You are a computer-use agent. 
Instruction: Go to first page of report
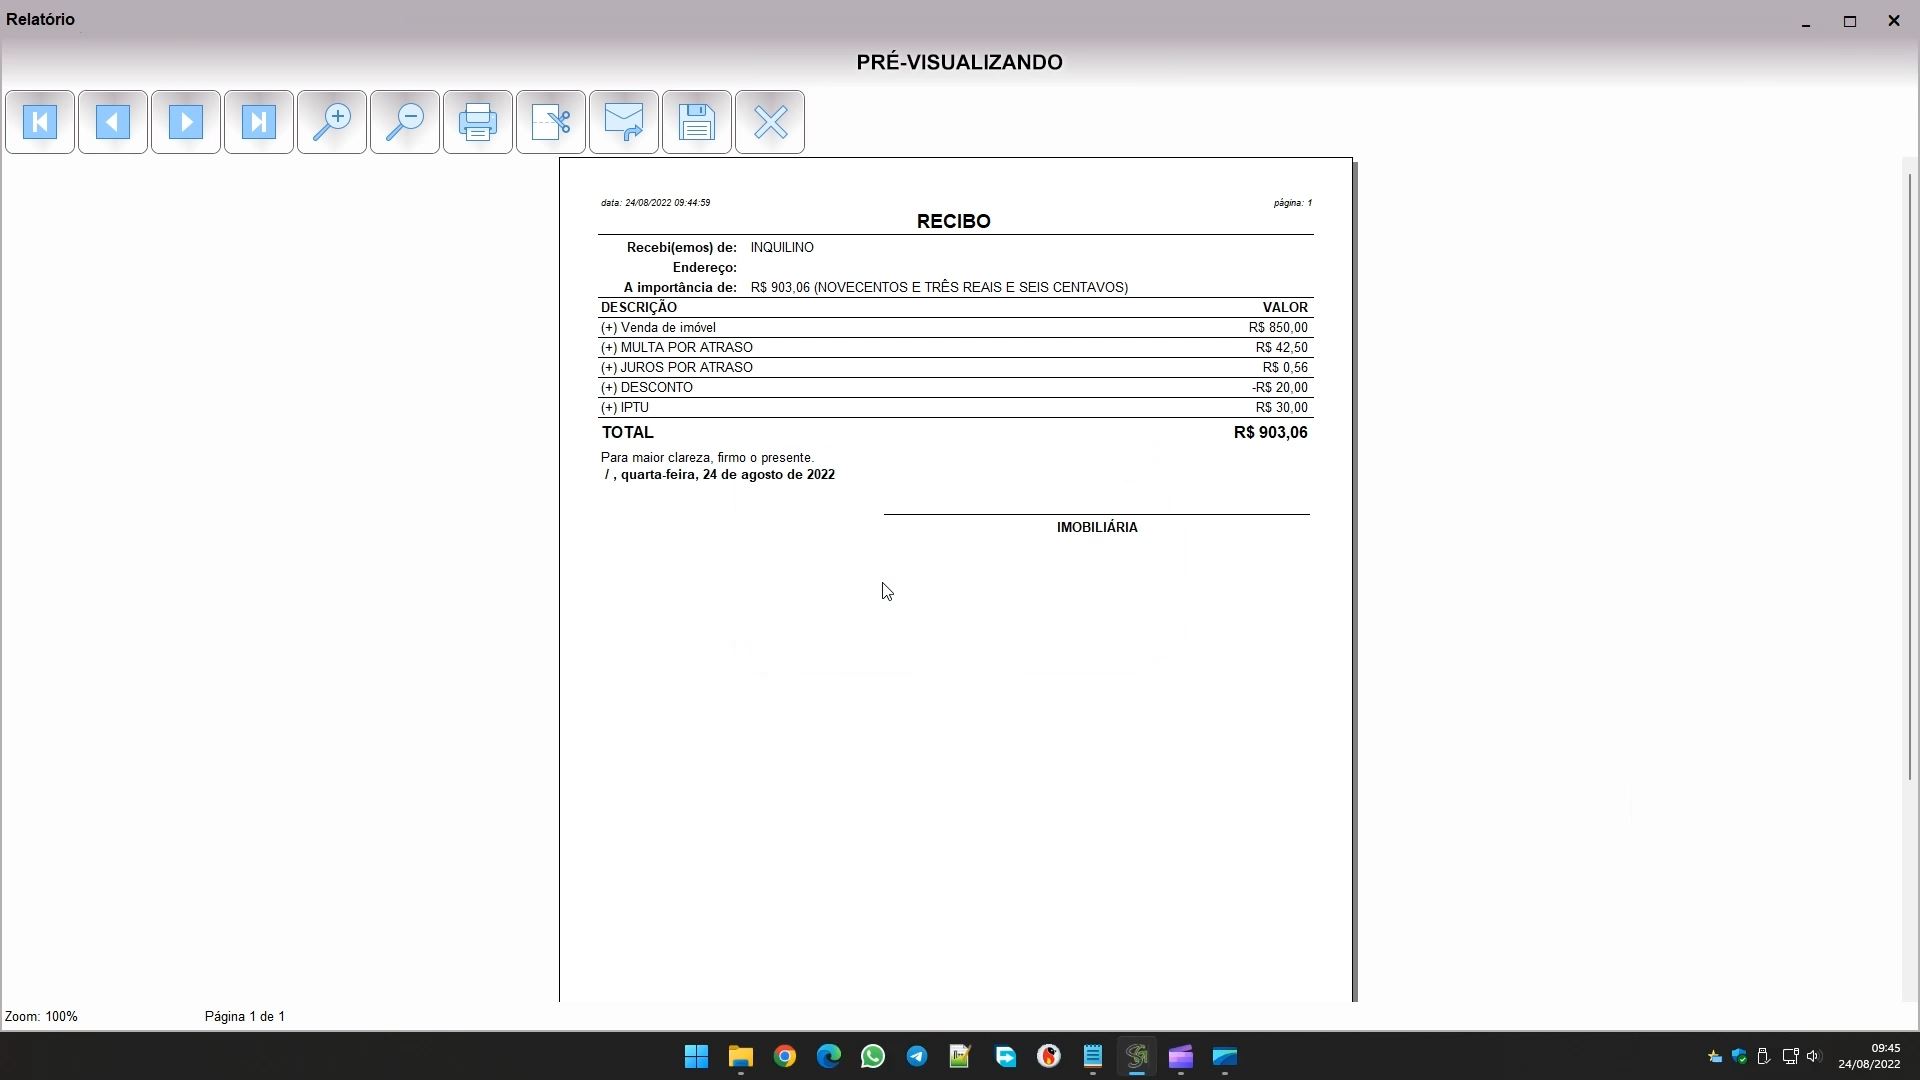point(40,122)
